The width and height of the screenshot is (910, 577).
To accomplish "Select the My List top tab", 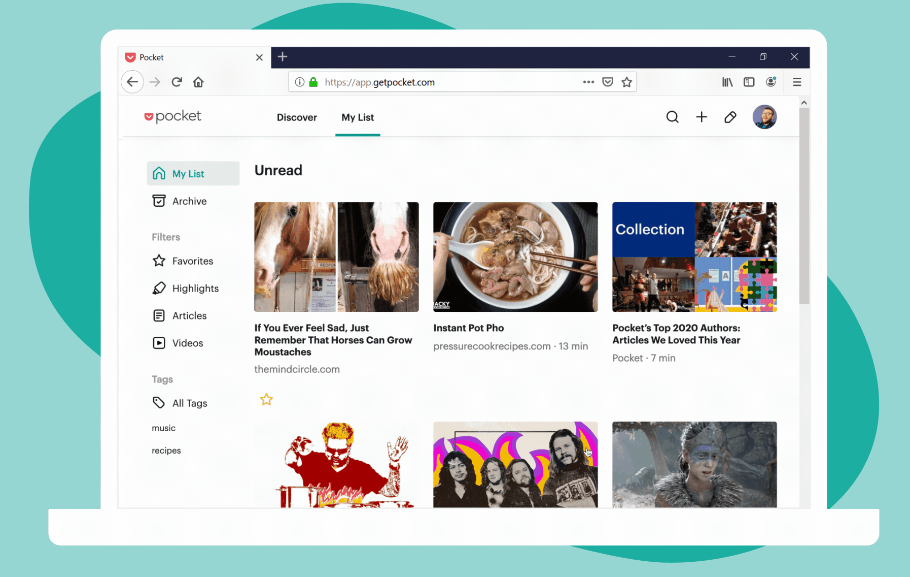I will click(358, 117).
